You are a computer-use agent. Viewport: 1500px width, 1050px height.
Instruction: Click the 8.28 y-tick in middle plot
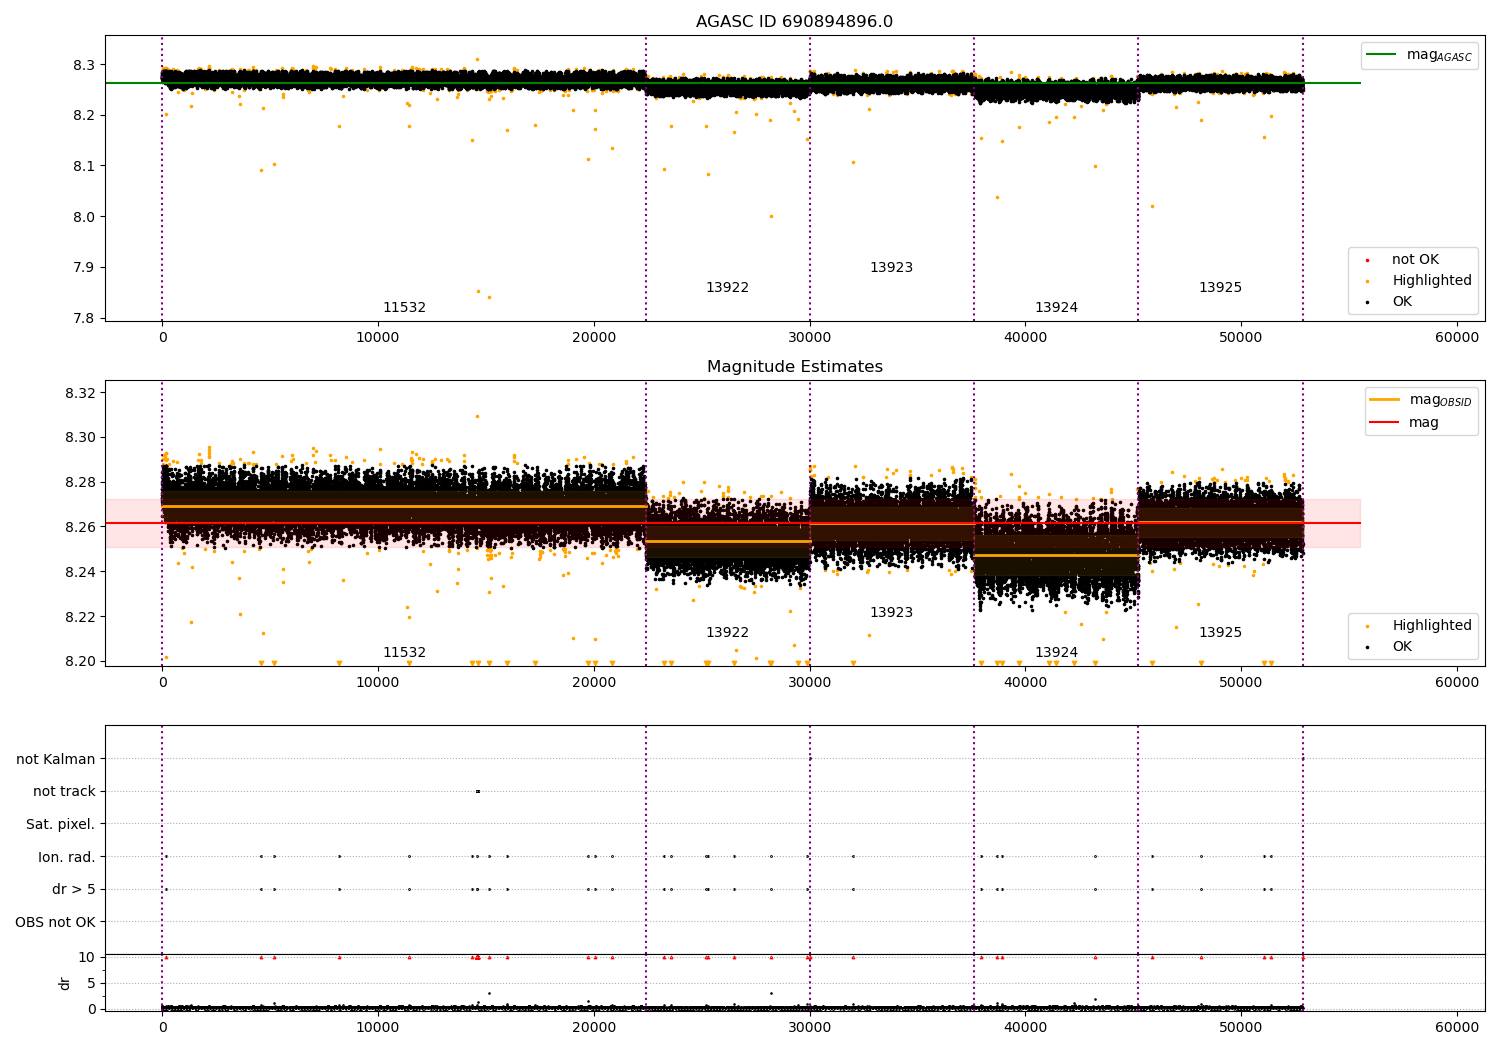tap(80, 482)
